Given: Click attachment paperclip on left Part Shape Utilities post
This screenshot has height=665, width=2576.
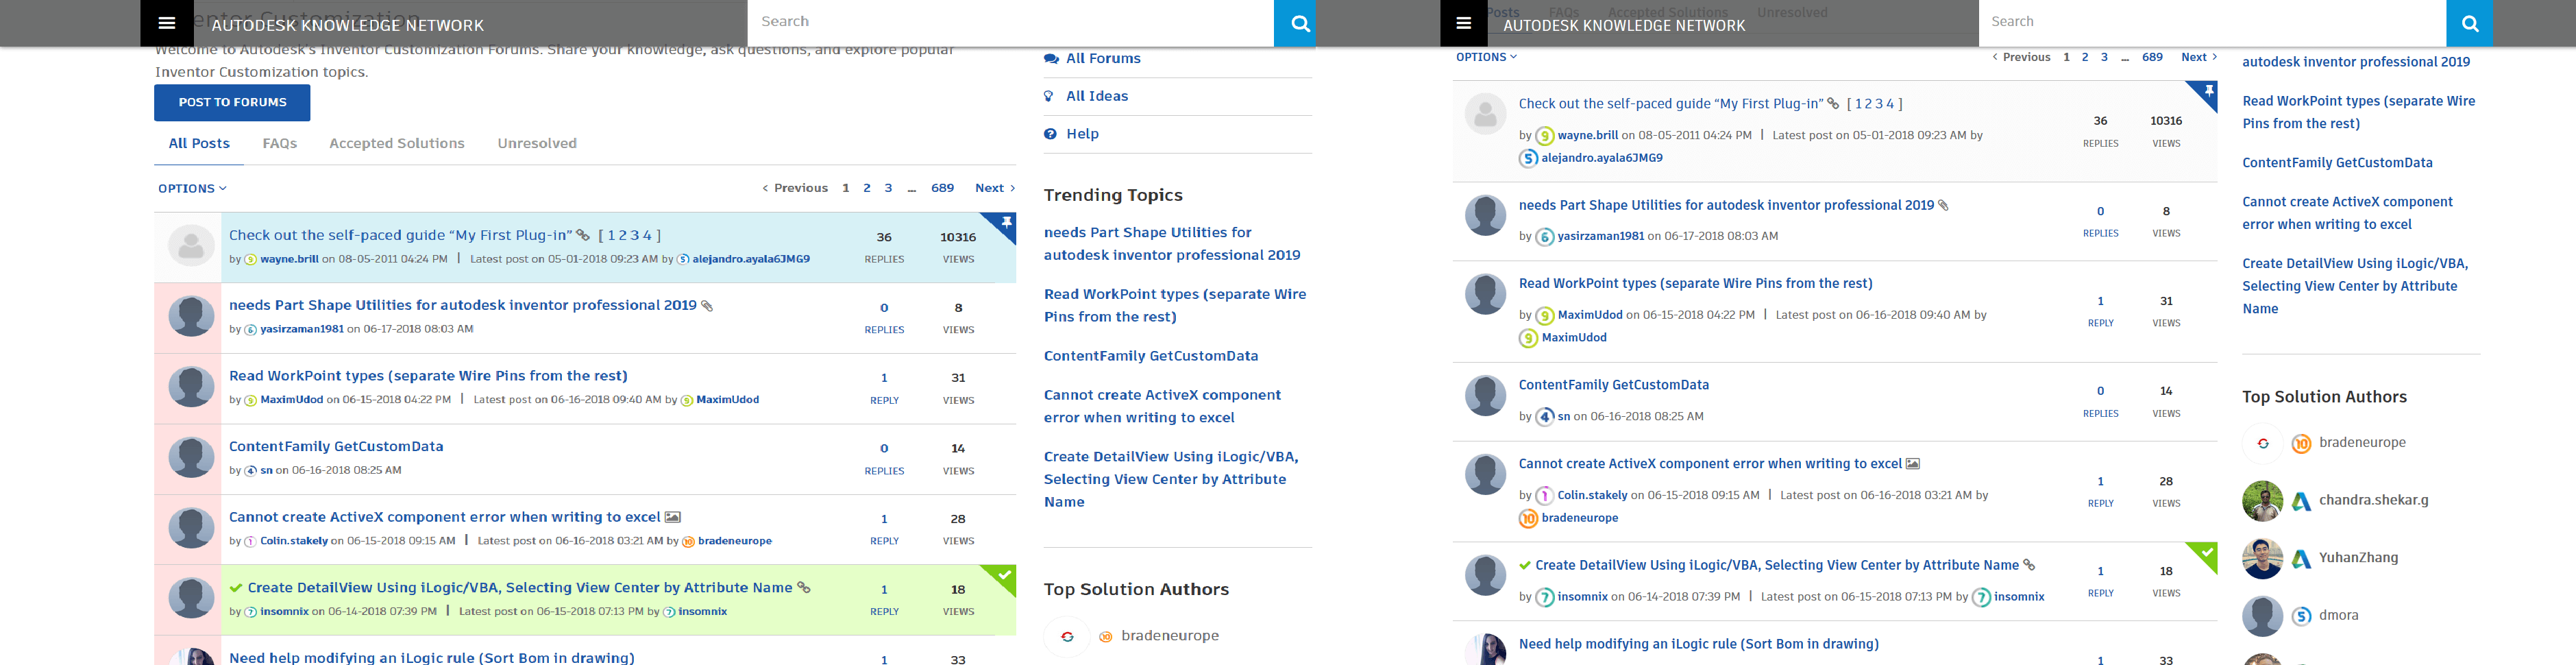Looking at the screenshot, I should (x=707, y=306).
